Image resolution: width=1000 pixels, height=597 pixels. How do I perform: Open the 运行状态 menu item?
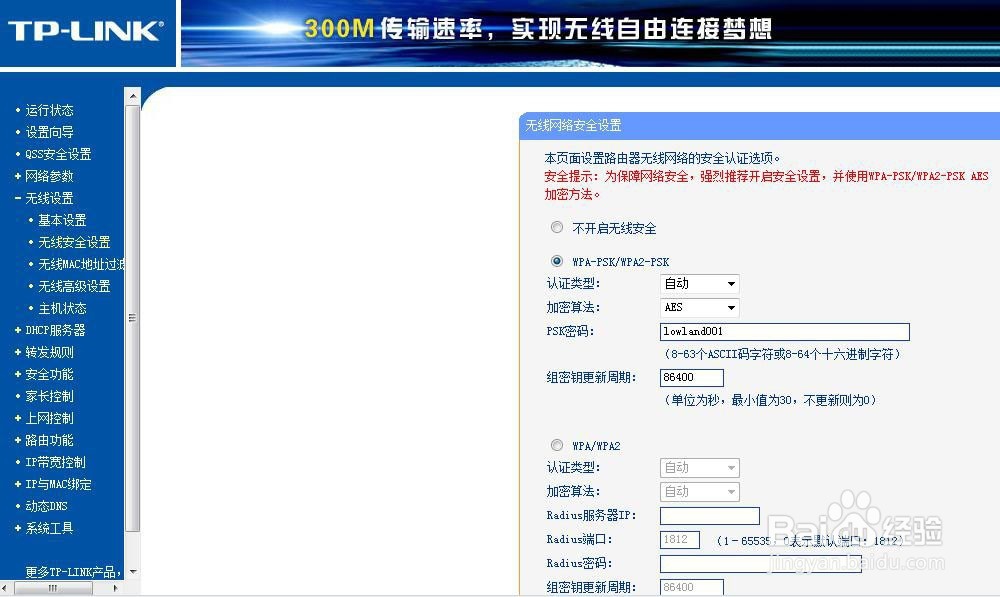(49, 110)
